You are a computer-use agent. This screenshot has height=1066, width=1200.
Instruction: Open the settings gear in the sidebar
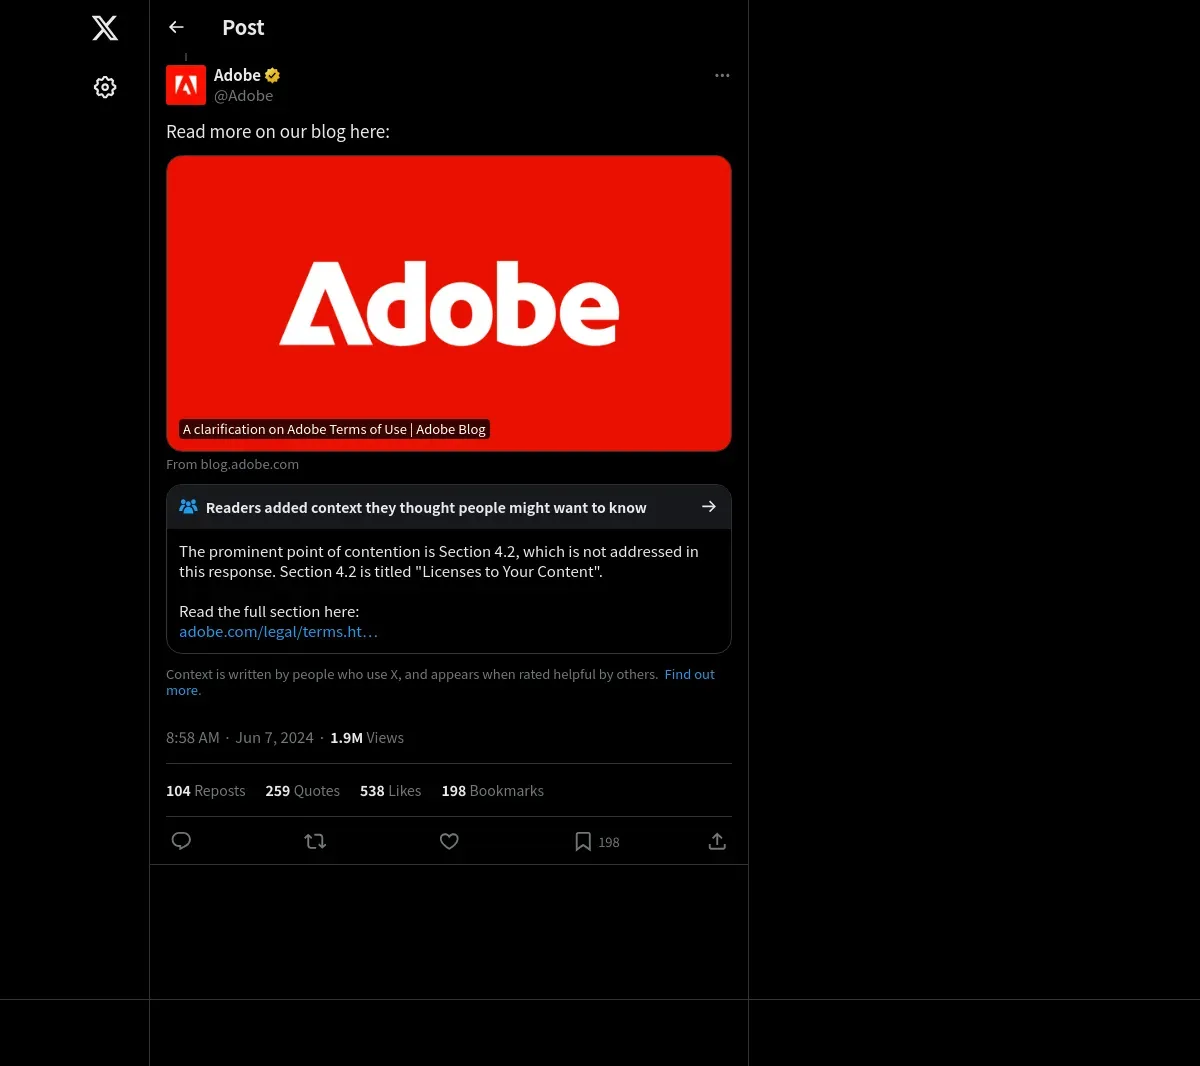click(105, 87)
